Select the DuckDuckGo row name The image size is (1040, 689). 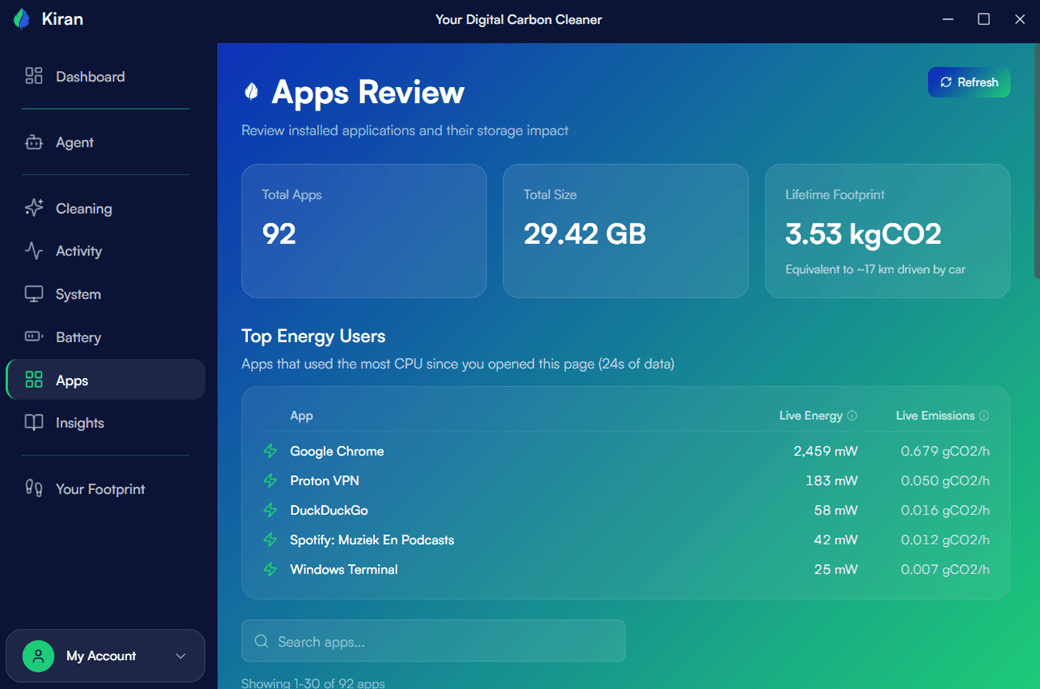click(x=329, y=510)
